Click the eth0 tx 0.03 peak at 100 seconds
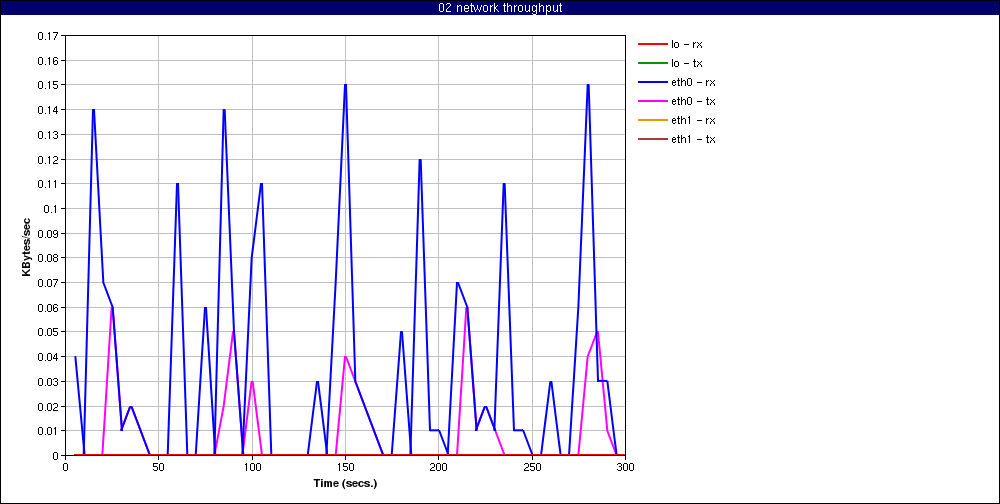This screenshot has width=1000, height=504. pos(252,382)
